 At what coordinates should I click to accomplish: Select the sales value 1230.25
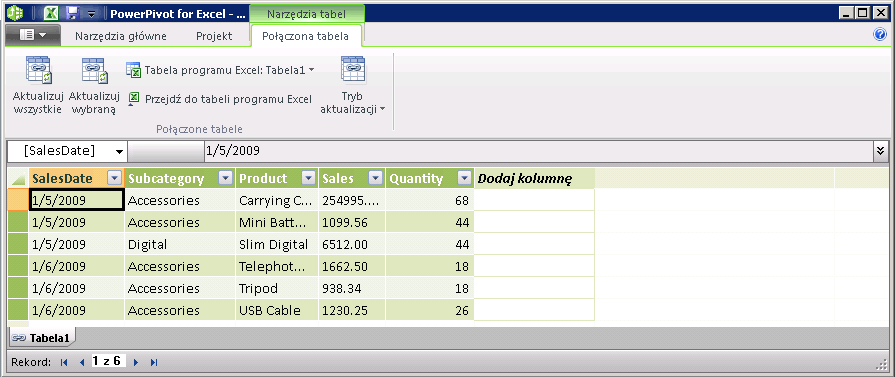click(x=352, y=311)
